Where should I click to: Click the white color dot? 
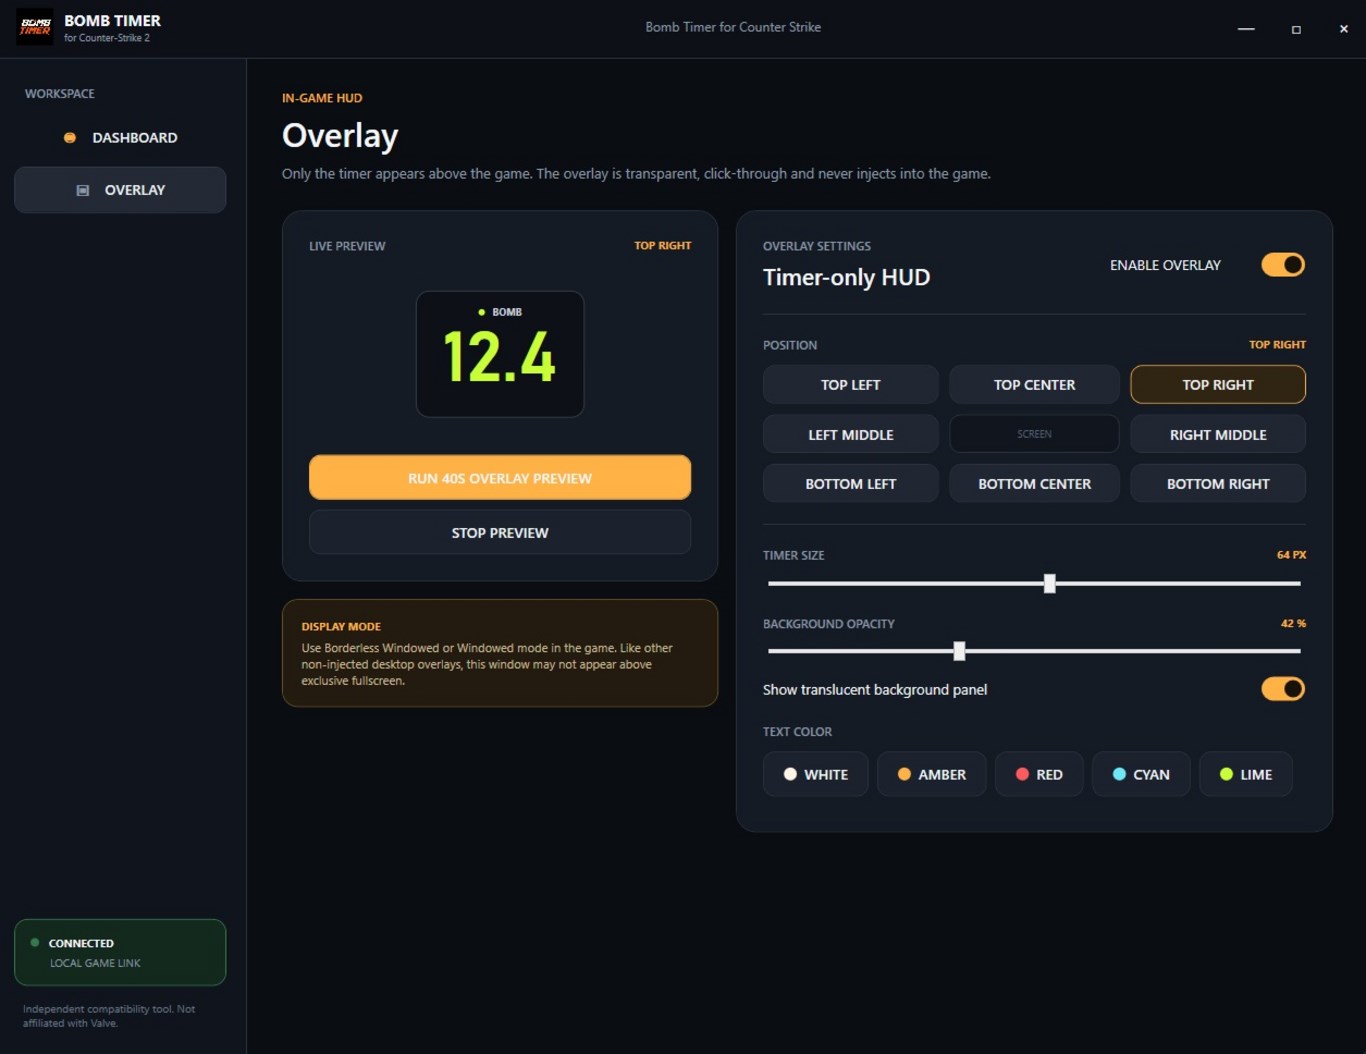pyautogui.click(x=790, y=774)
